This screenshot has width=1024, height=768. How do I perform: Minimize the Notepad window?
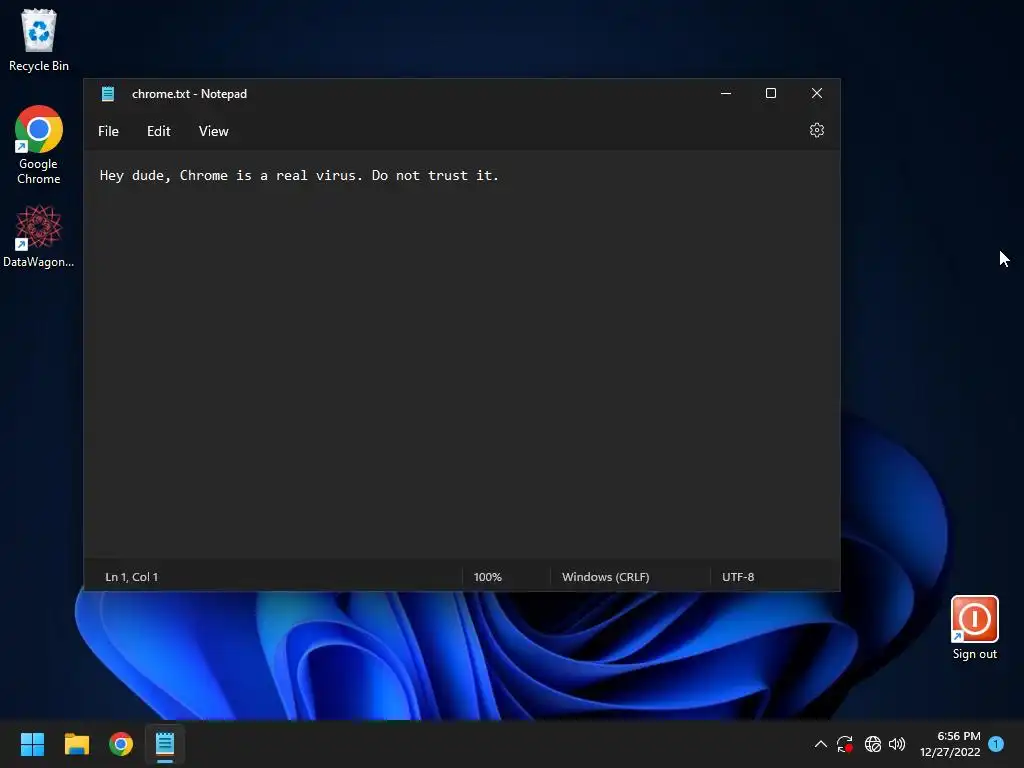point(726,93)
